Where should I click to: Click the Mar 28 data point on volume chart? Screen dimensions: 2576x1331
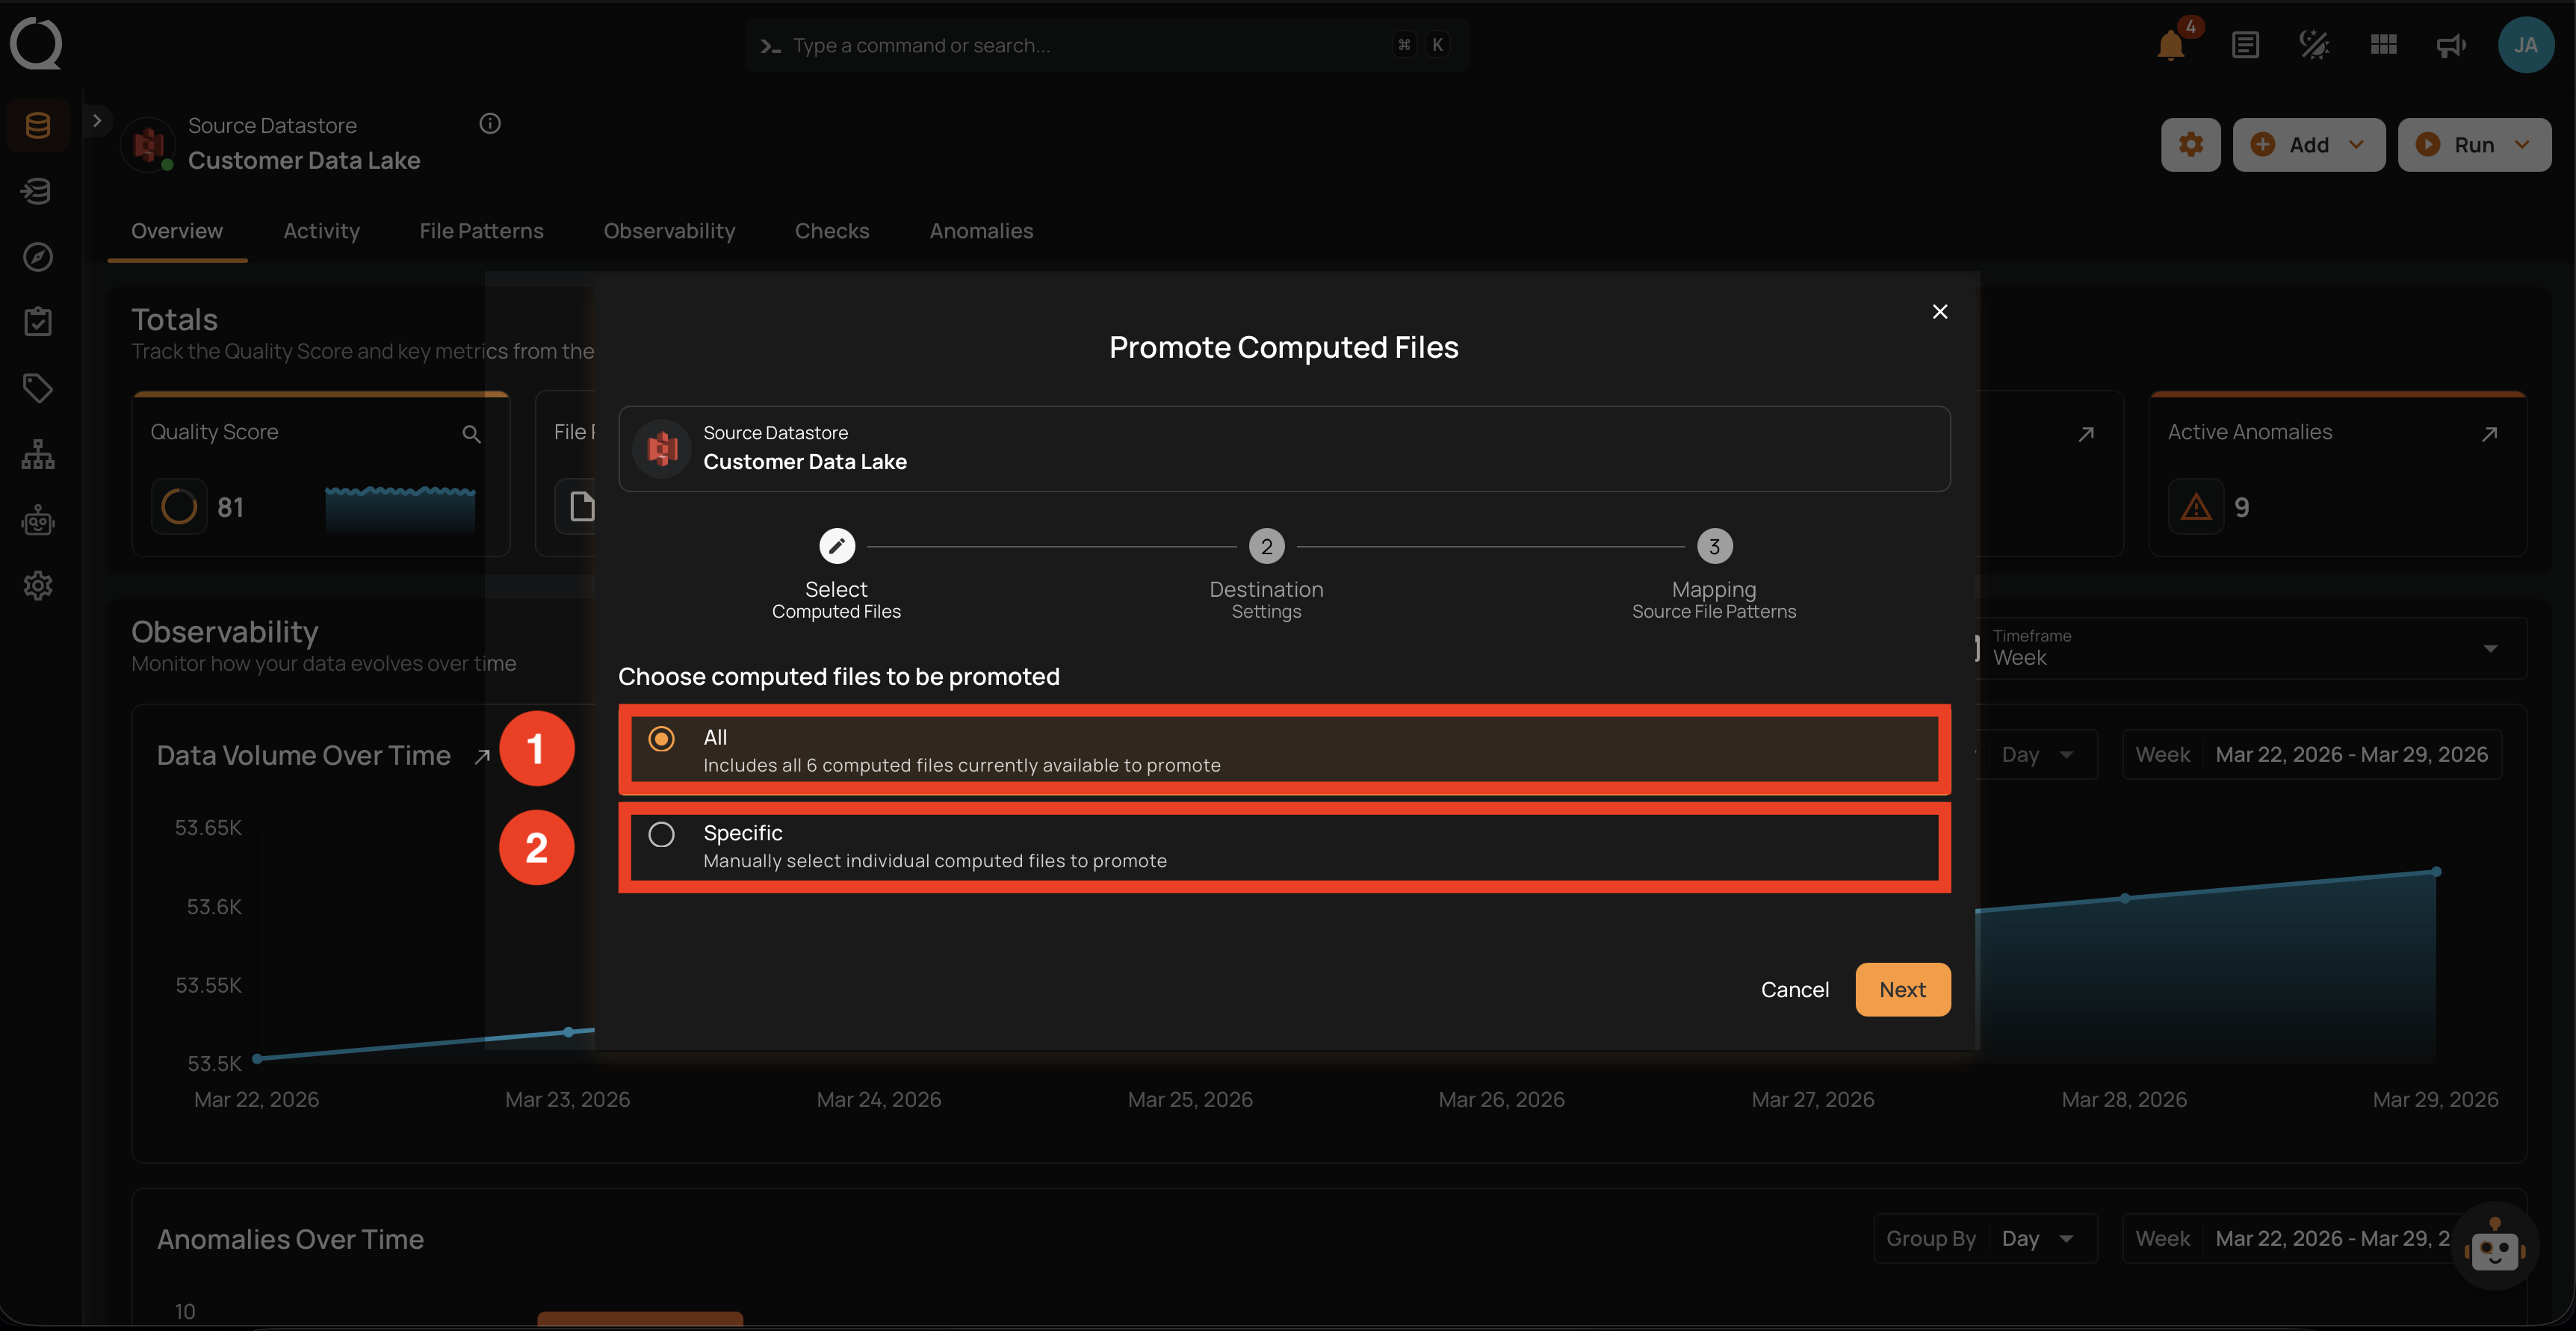[2125, 898]
